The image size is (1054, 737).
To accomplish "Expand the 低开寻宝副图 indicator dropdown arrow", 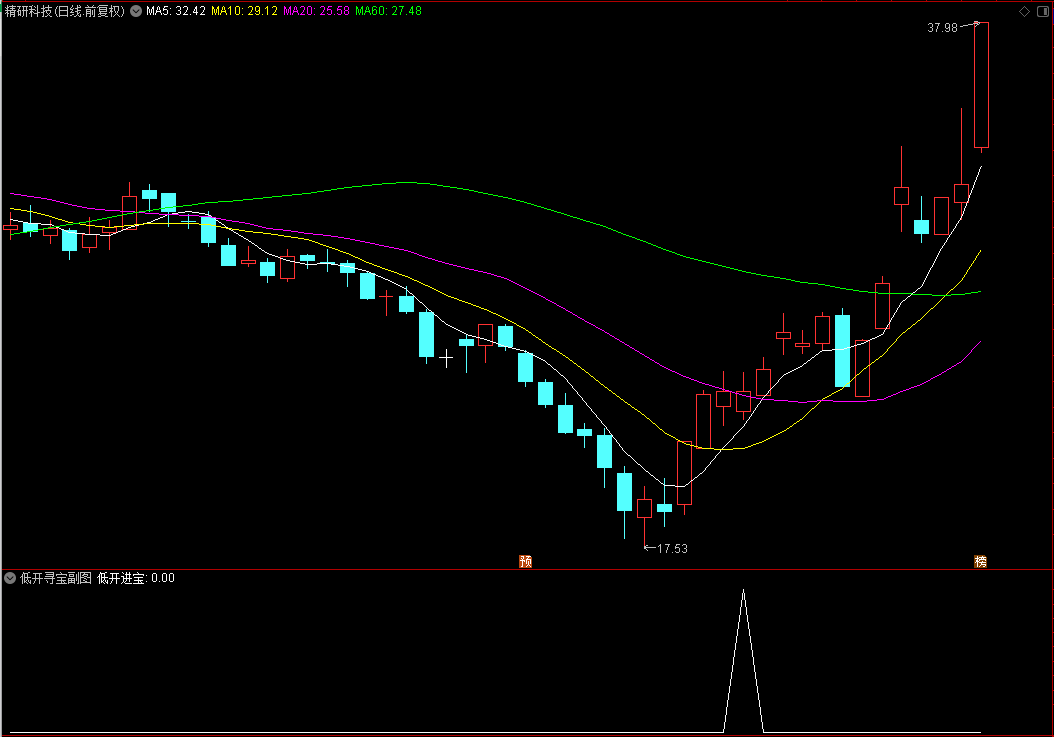I will click(x=10, y=578).
